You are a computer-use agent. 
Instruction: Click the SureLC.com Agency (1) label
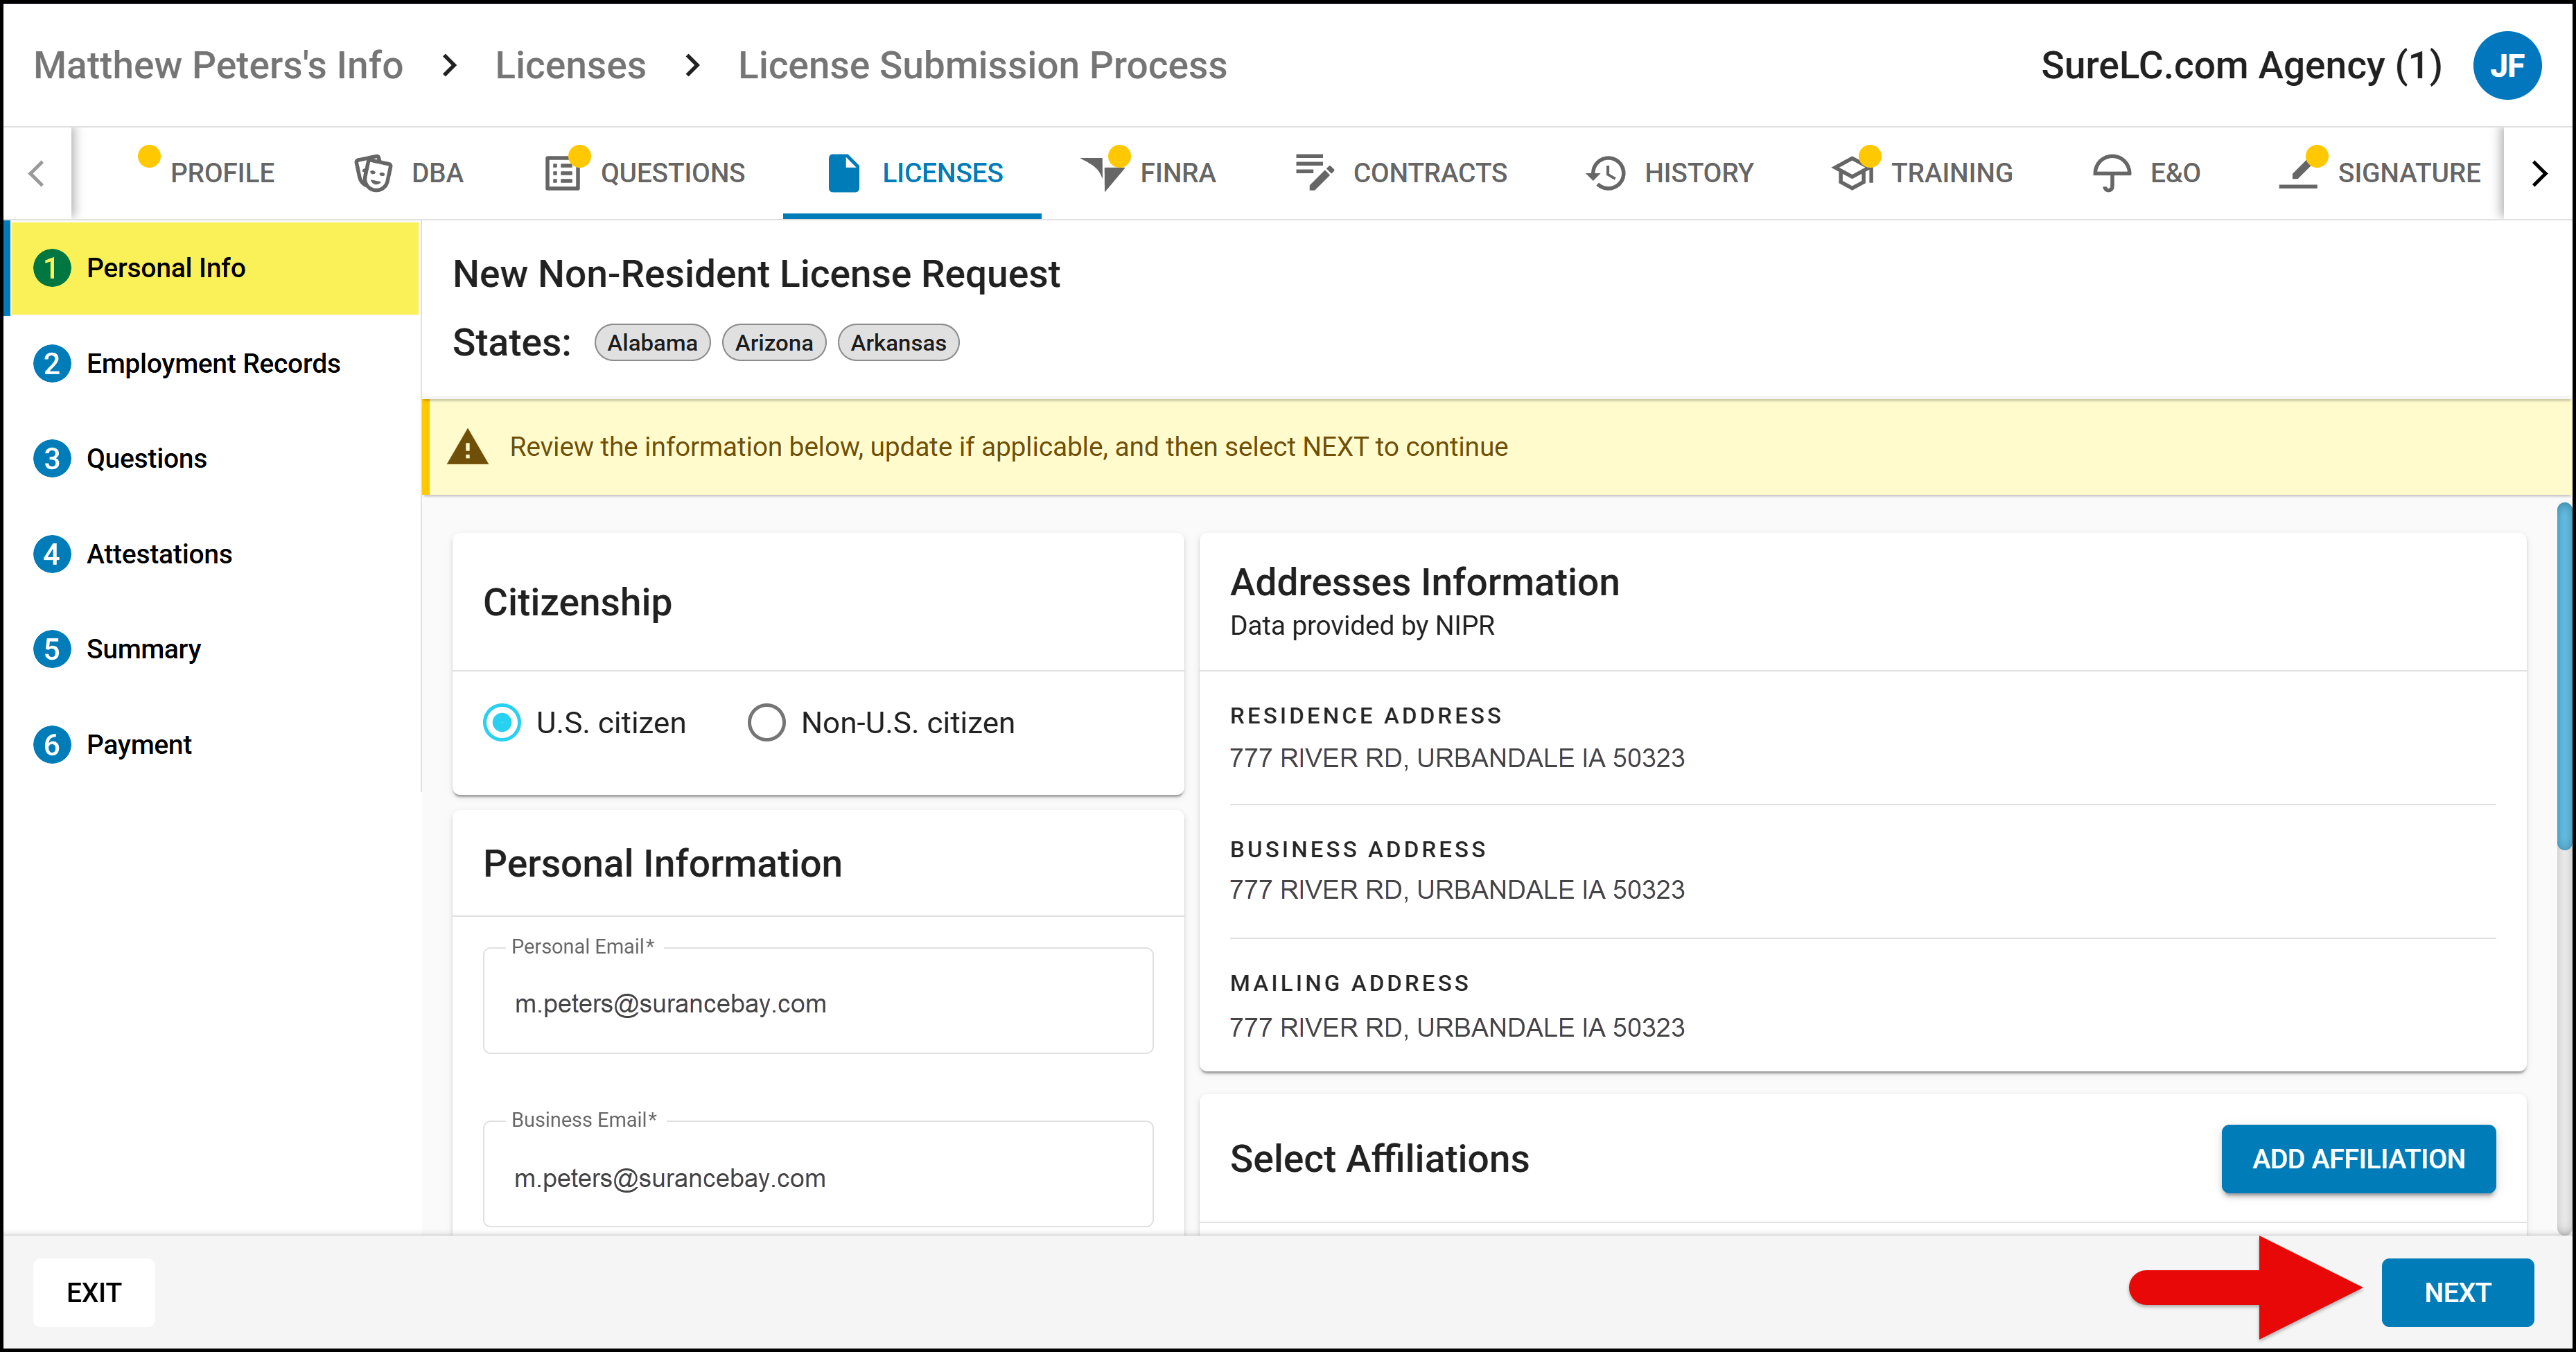(2241, 66)
